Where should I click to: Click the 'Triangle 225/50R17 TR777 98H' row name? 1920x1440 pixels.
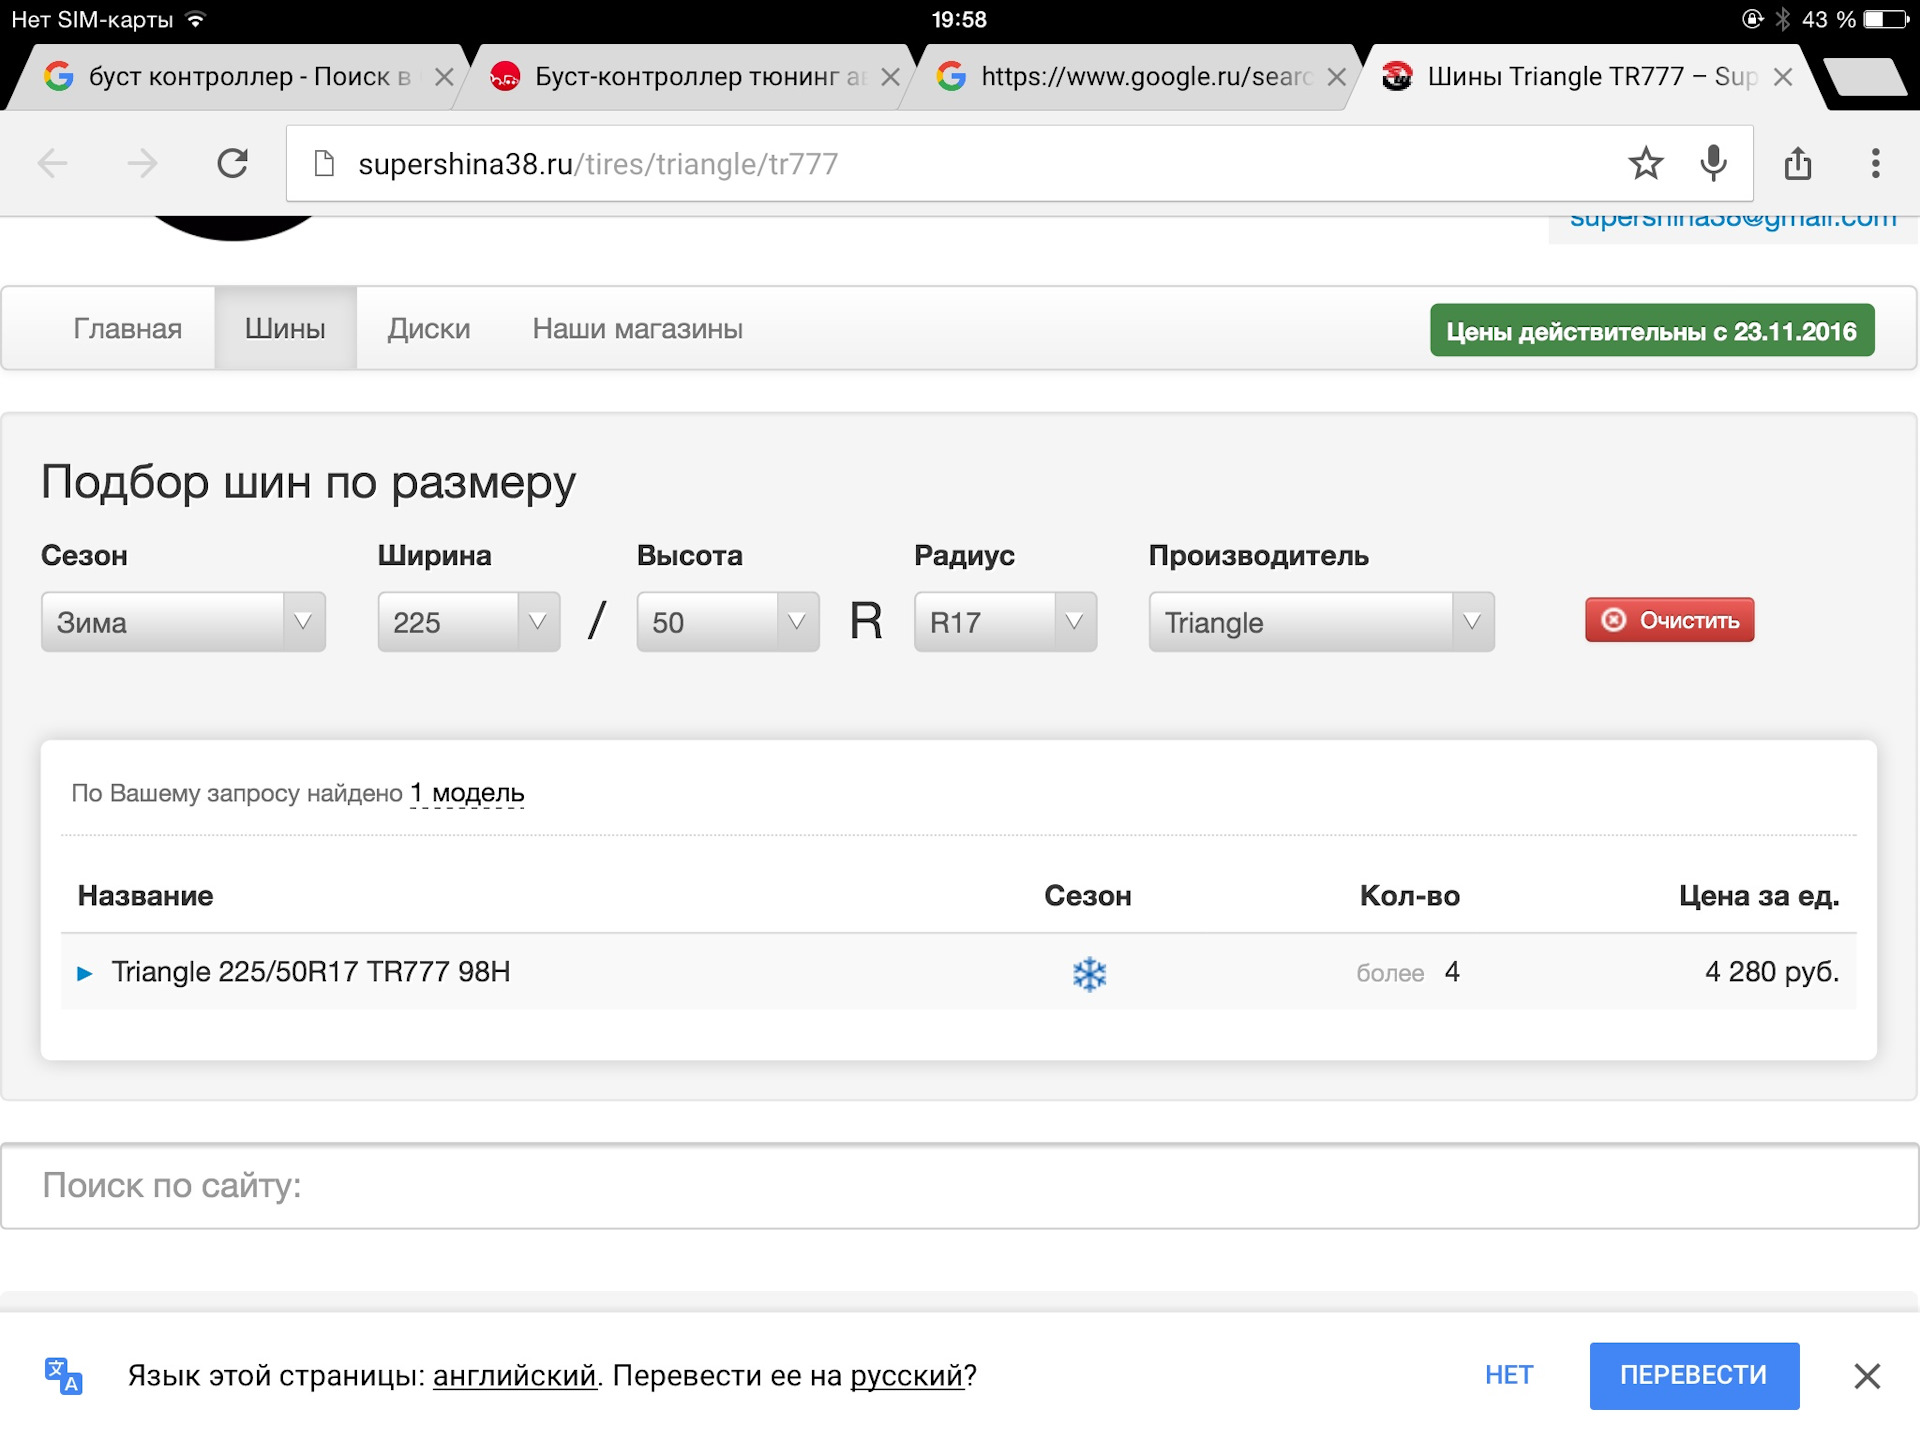click(311, 972)
